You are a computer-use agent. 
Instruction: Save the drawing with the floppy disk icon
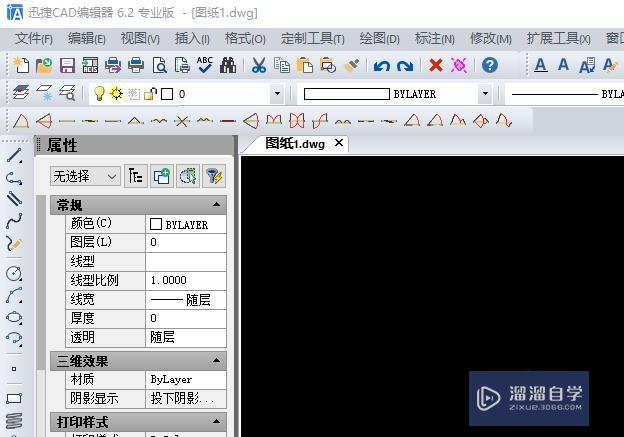coord(67,65)
